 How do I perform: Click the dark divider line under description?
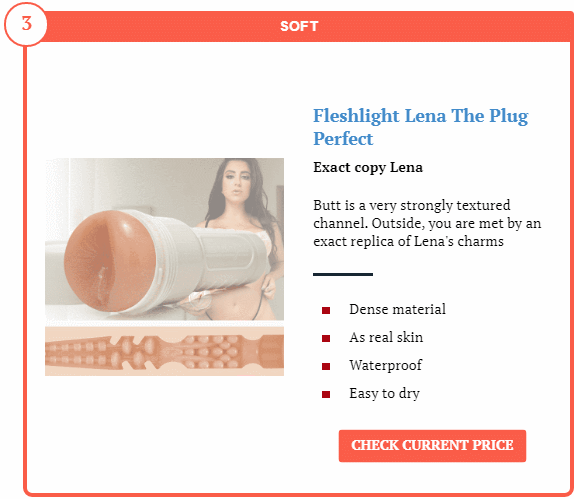click(x=343, y=274)
